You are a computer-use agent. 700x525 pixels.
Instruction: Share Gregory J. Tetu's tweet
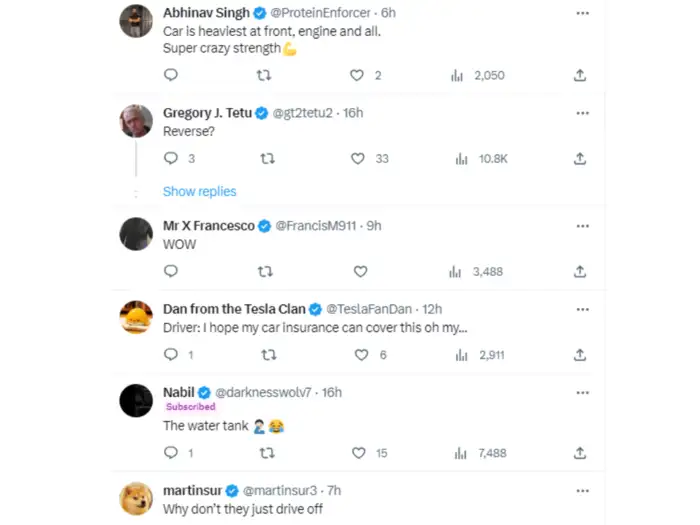[x=580, y=158]
